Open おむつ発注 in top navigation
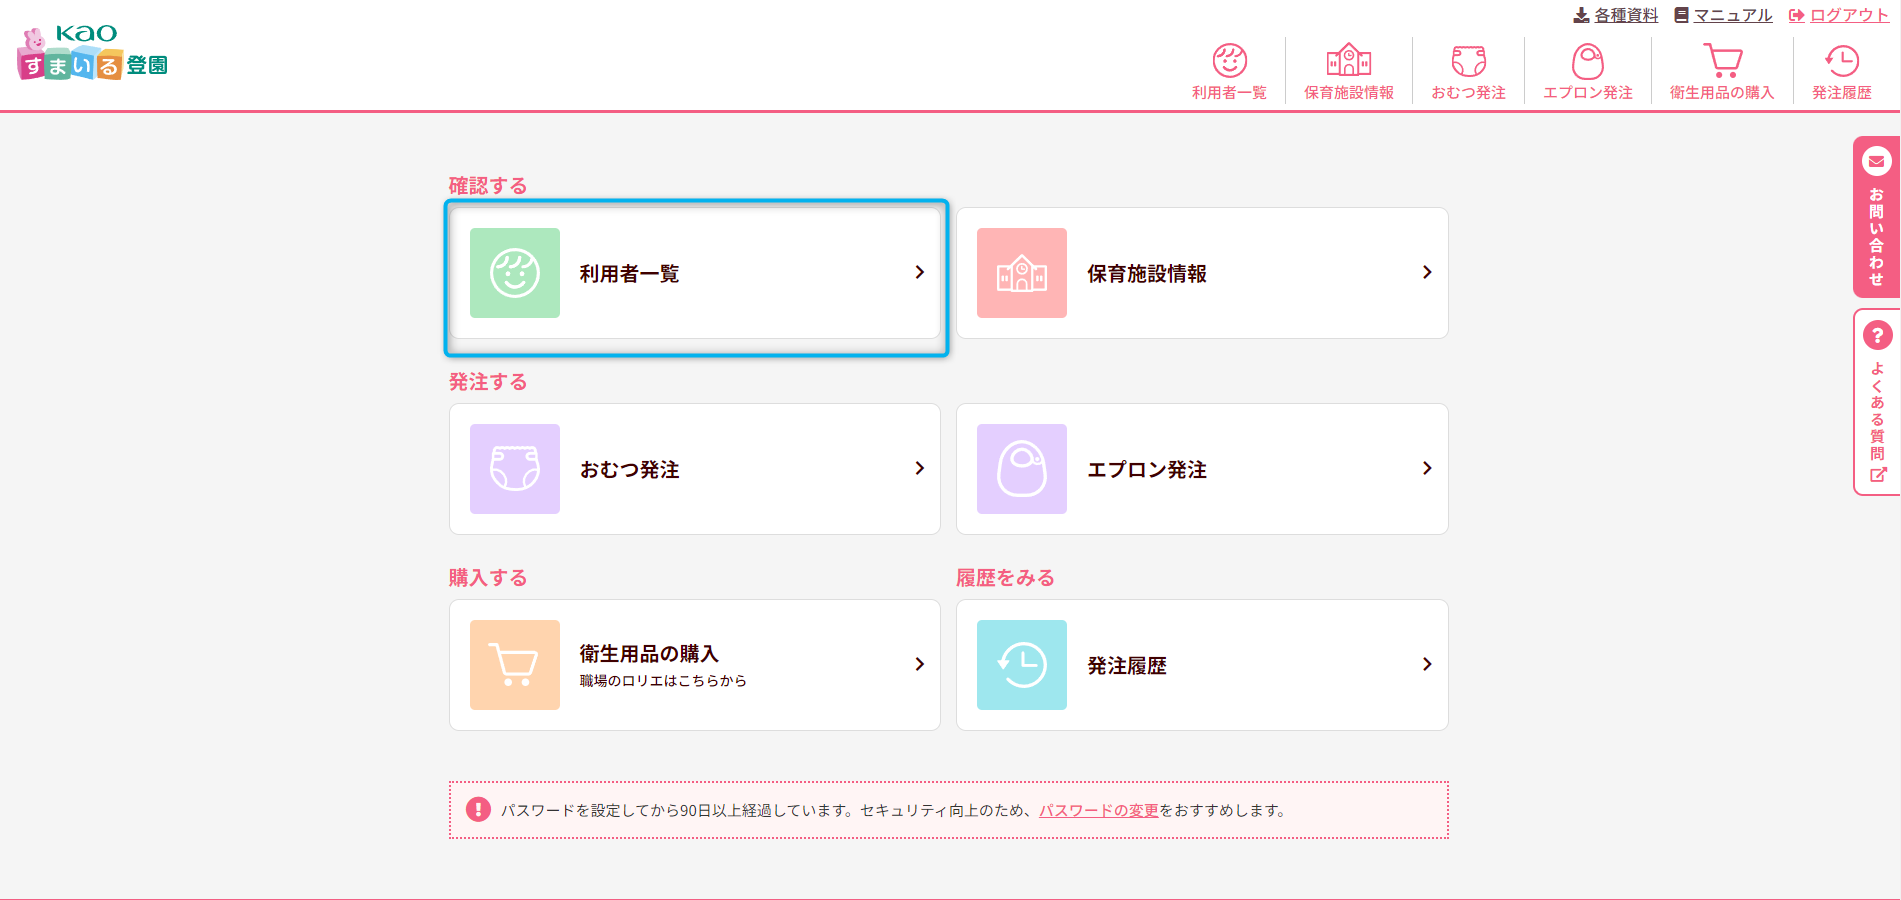Screen dimensions: 1901x900 tap(1468, 72)
